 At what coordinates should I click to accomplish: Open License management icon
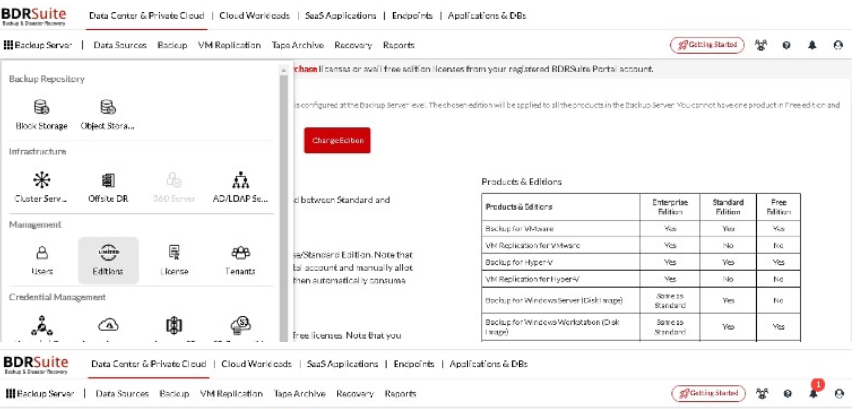tap(174, 252)
